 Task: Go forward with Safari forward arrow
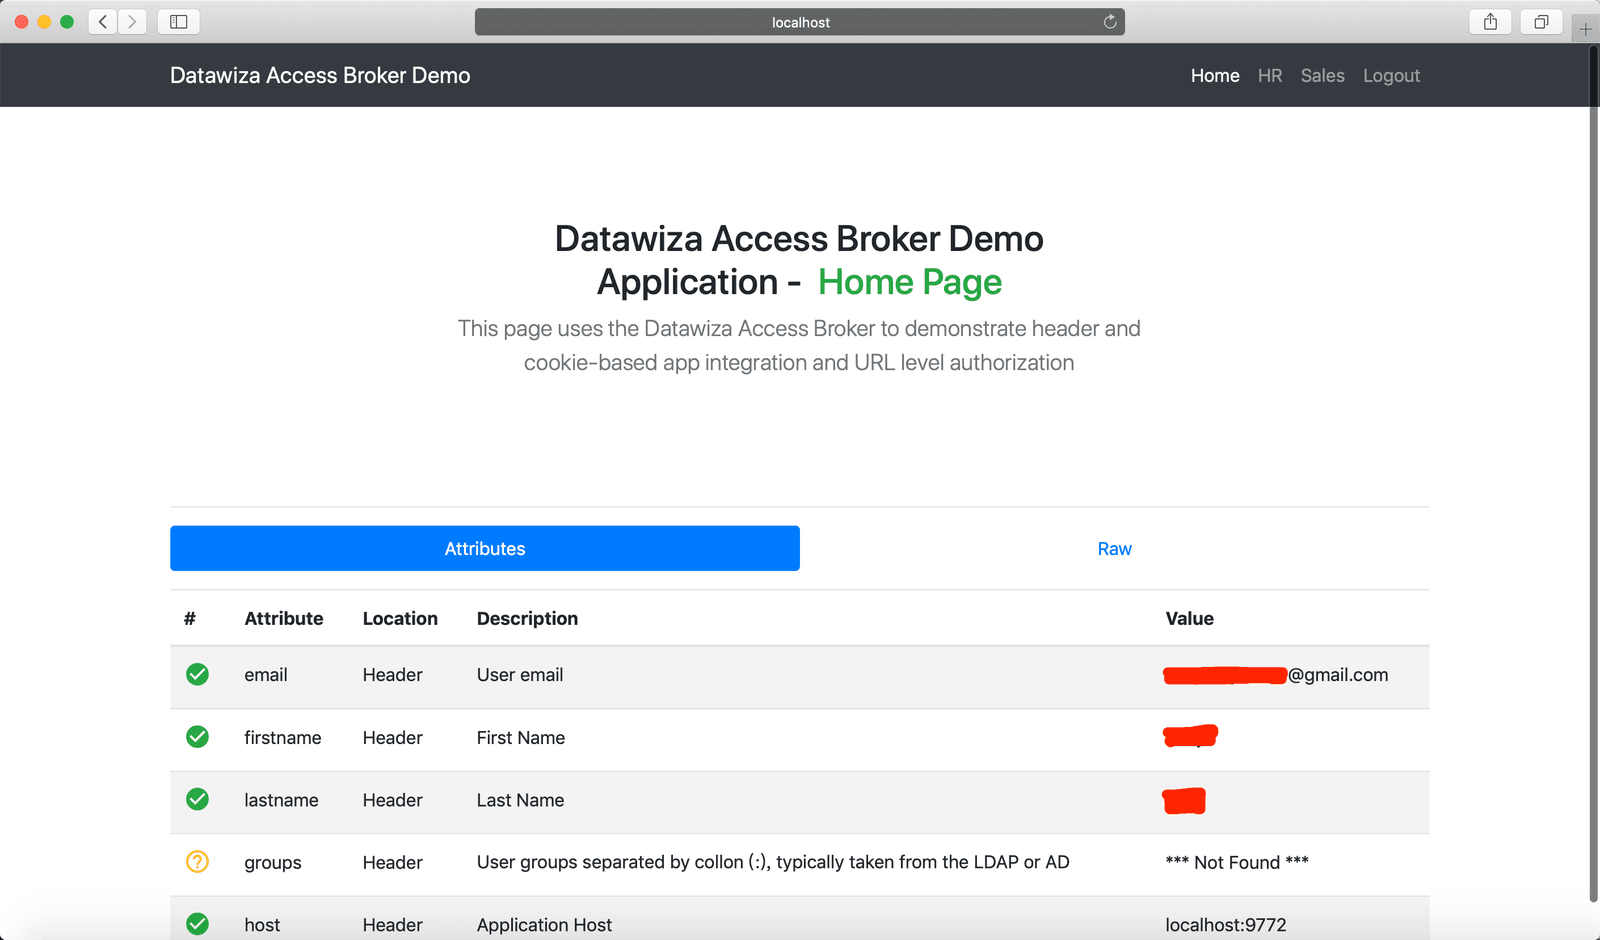[x=132, y=22]
